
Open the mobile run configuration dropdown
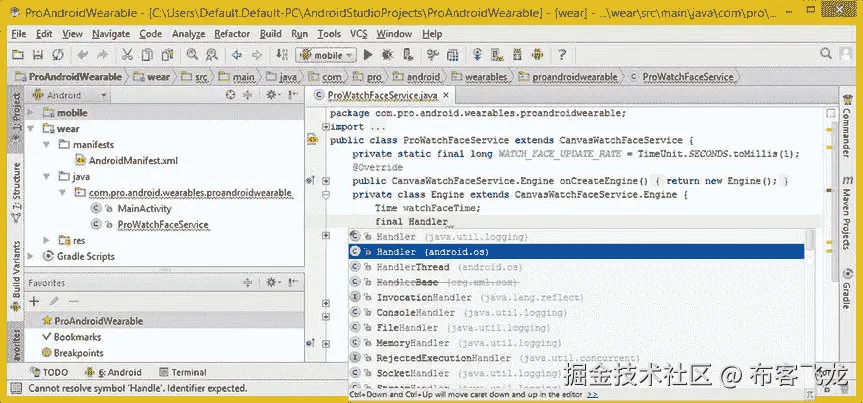pyautogui.click(x=326, y=55)
